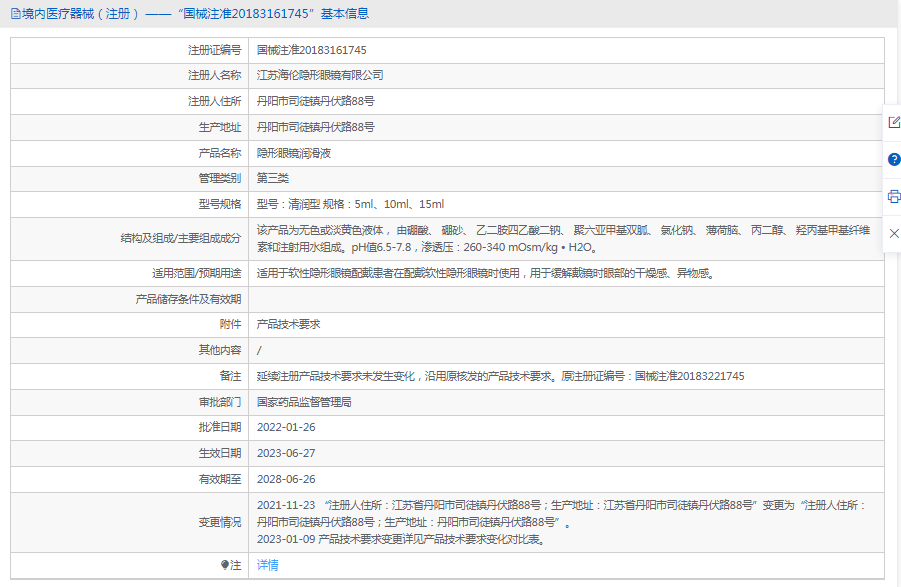Screen dimensions: 901x587
Task: Click approval date 2022-01-26
Action: point(286,427)
